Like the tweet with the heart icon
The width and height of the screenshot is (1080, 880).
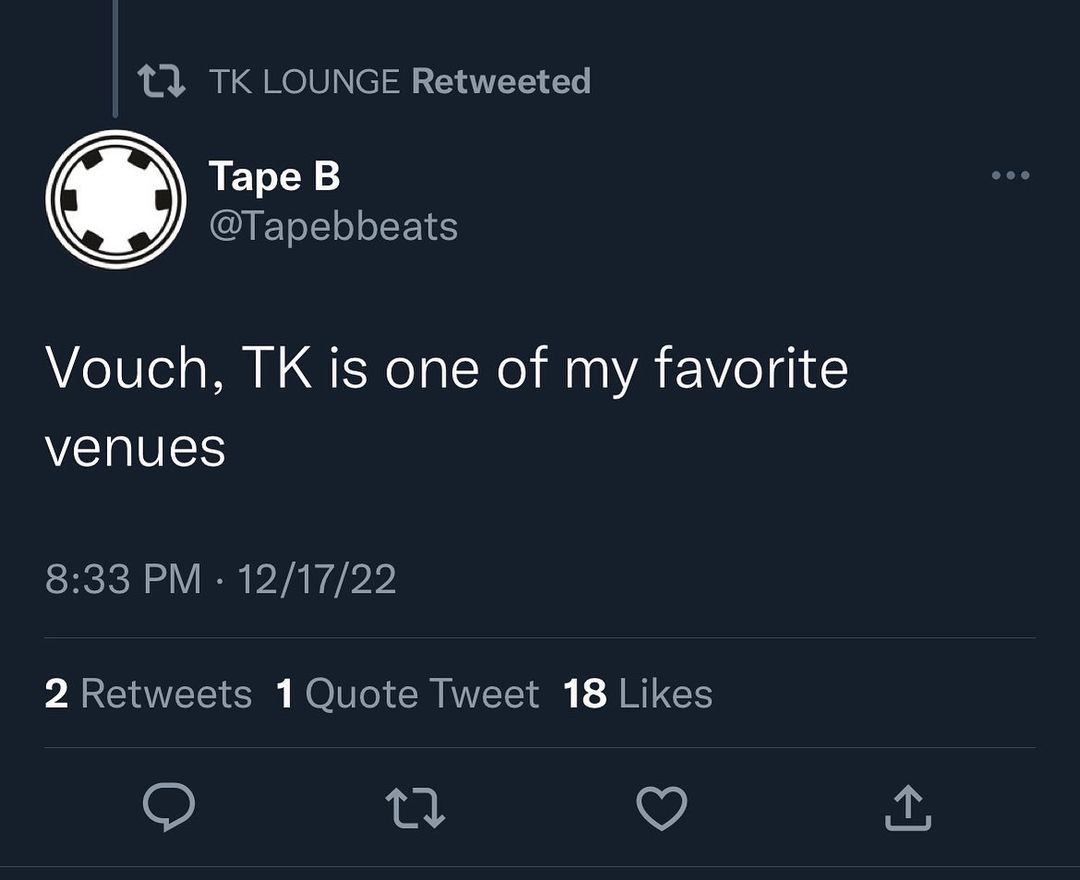pyautogui.click(x=662, y=807)
